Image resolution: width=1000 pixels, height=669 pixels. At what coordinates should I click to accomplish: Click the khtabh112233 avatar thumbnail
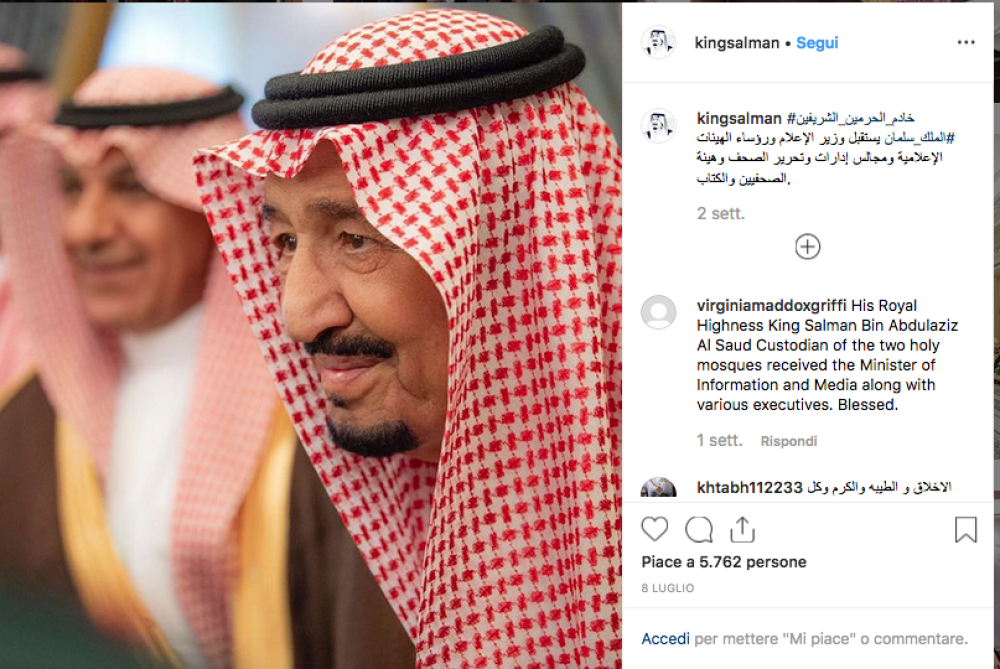(x=658, y=487)
